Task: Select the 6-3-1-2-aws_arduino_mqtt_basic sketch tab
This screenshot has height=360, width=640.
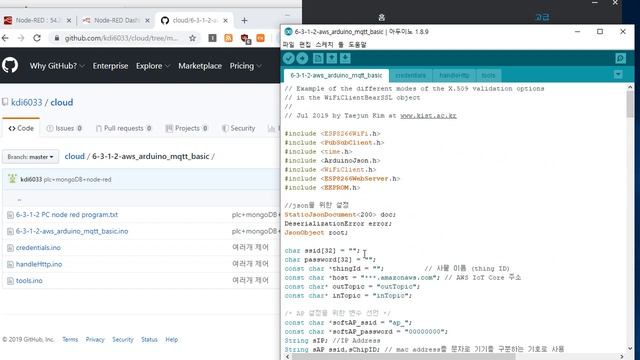Action: [x=336, y=76]
